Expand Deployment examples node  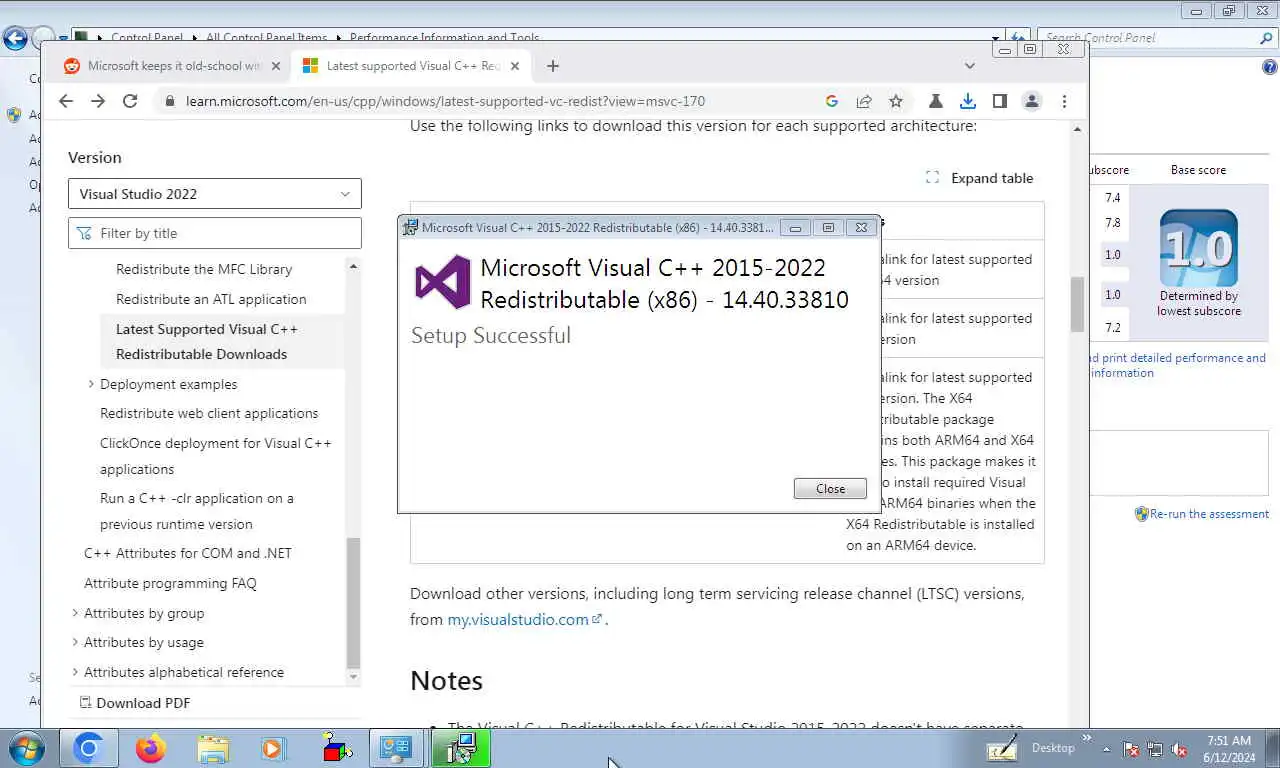pyautogui.click(x=91, y=384)
